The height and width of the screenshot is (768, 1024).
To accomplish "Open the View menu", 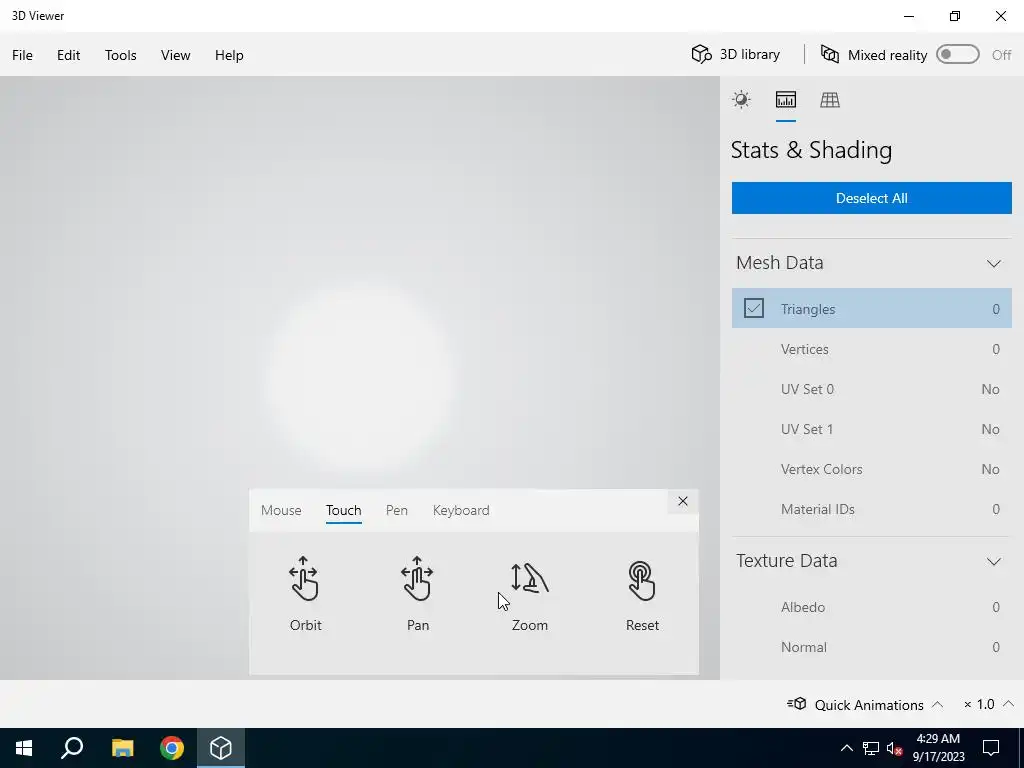I will [176, 55].
